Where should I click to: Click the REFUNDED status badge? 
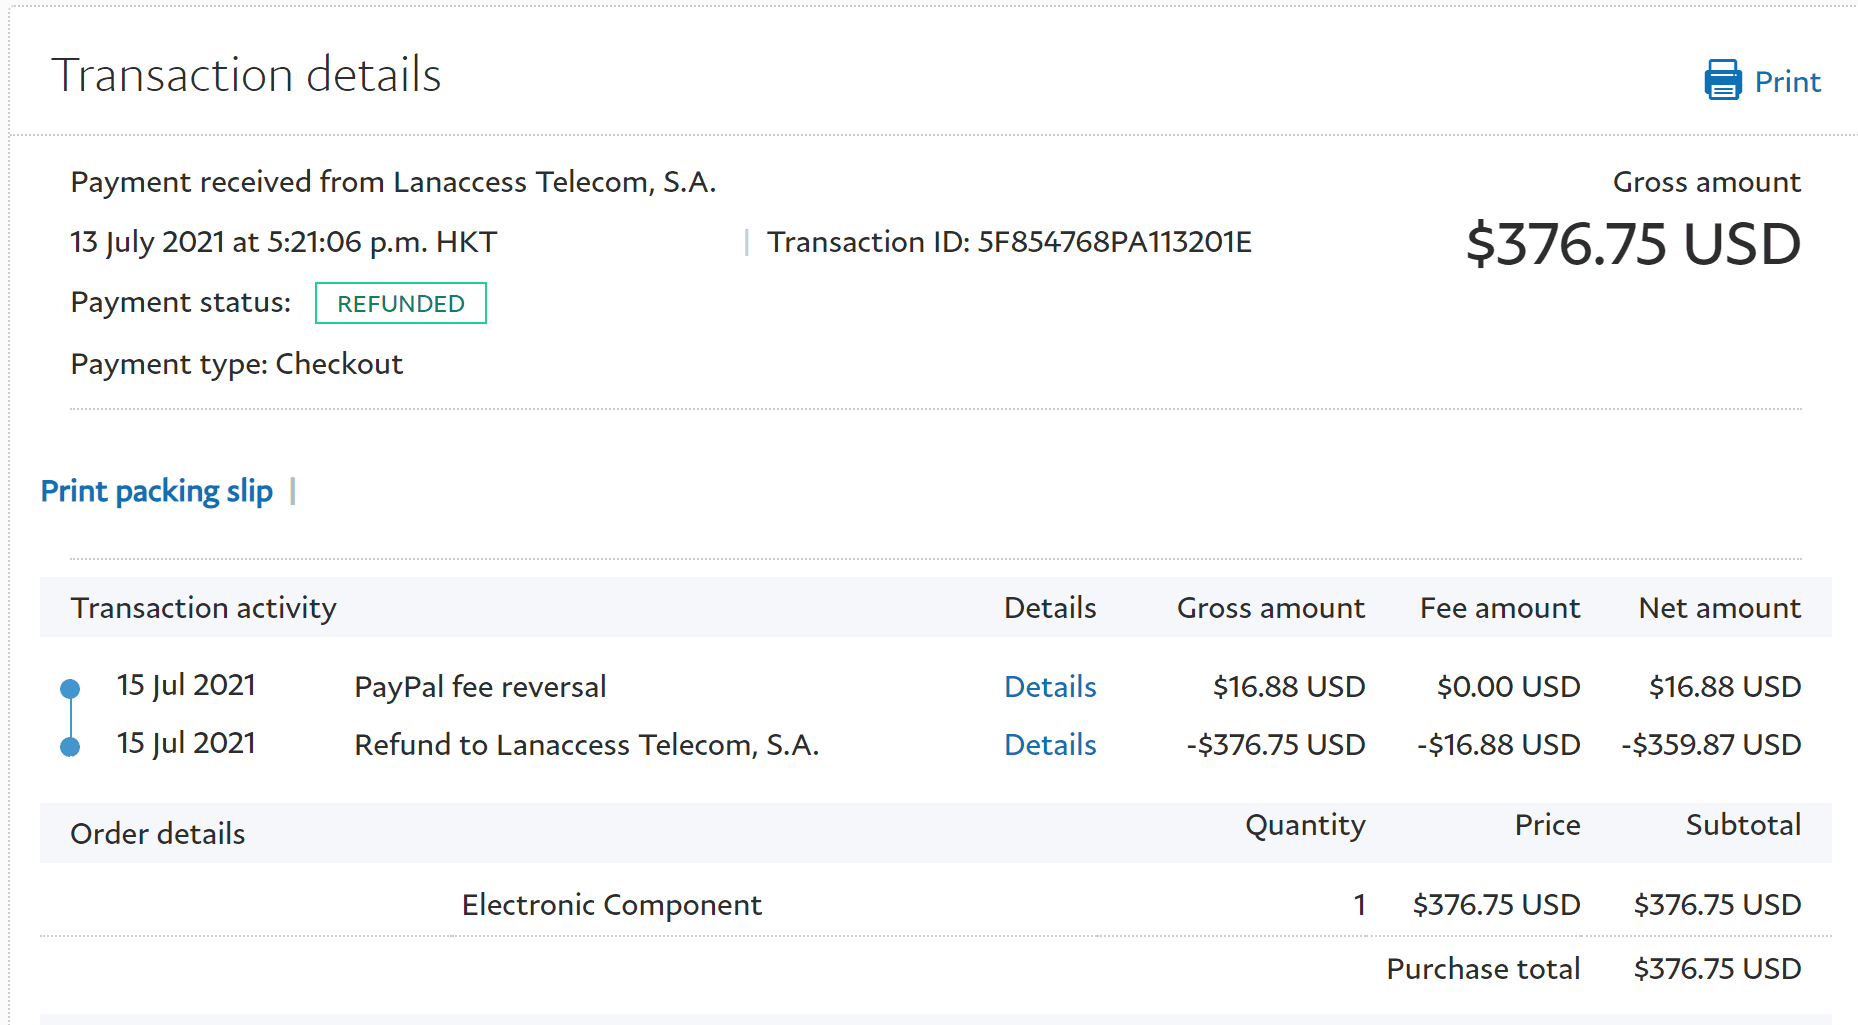(400, 304)
